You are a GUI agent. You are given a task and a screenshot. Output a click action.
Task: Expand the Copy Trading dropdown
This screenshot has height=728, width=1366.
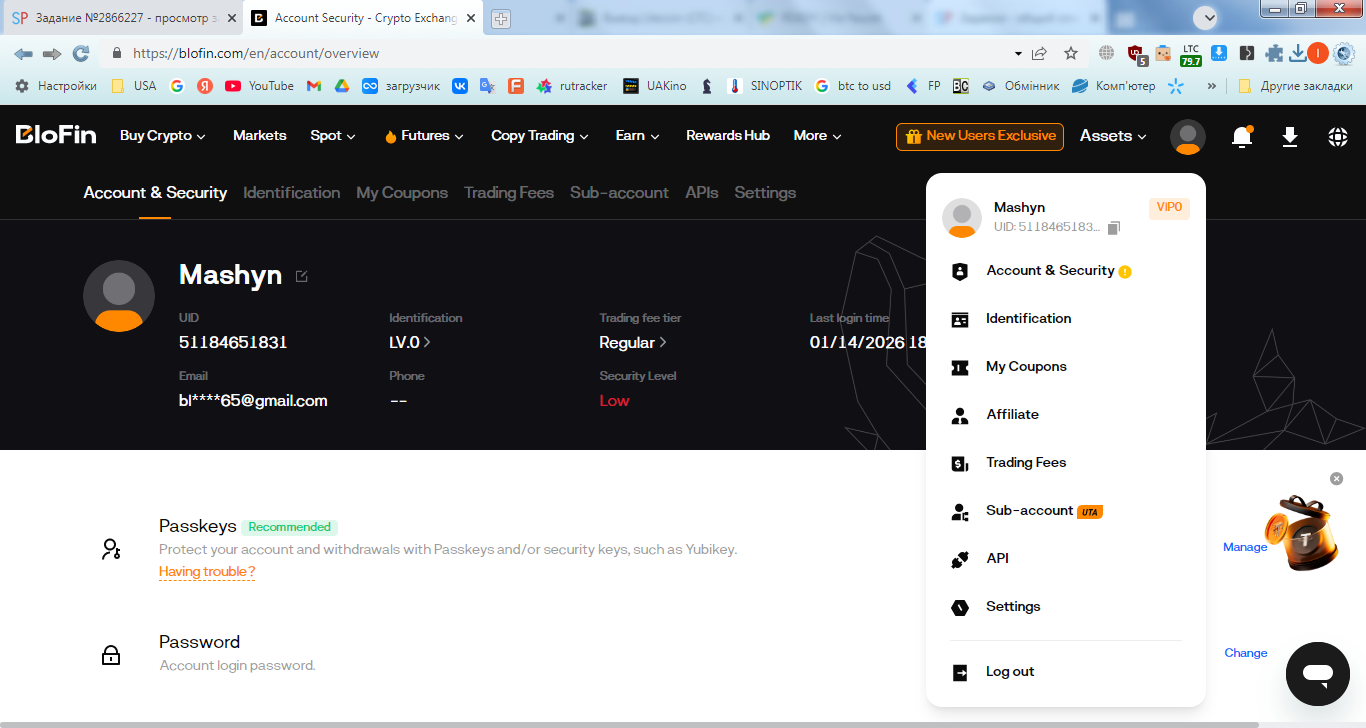(540, 136)
